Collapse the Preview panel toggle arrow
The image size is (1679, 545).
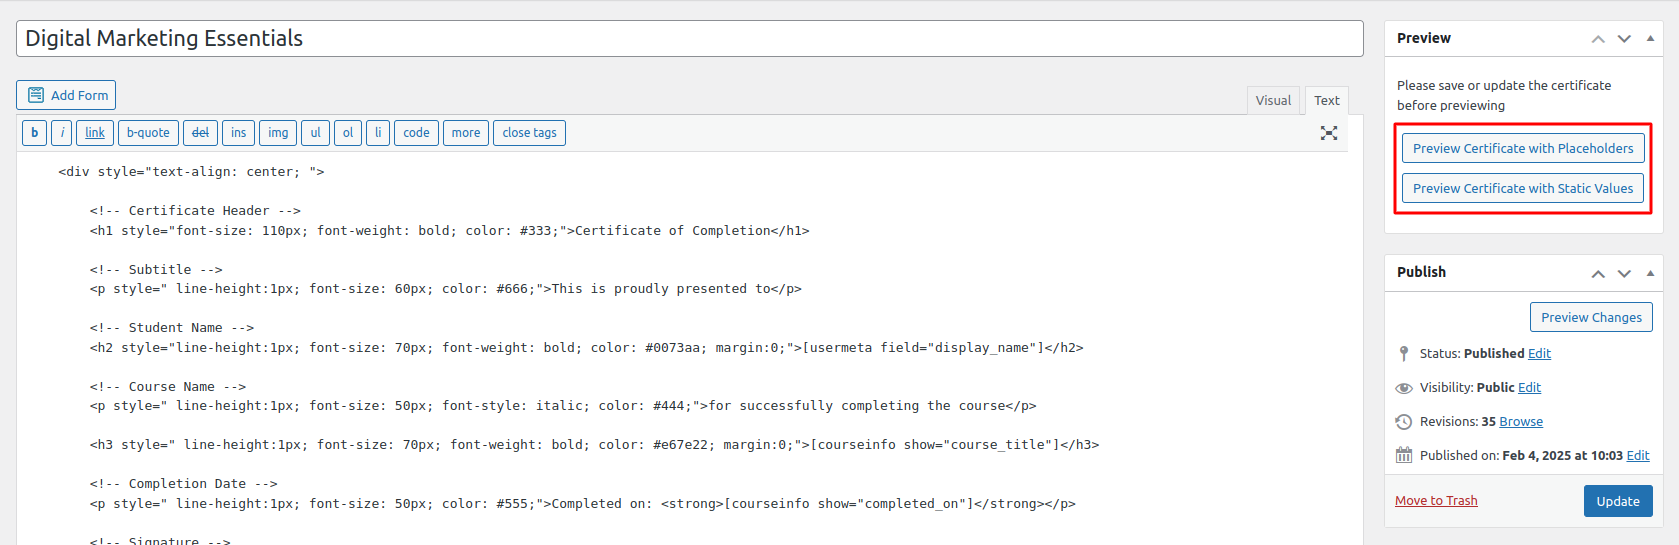[x=1650, y=38]
